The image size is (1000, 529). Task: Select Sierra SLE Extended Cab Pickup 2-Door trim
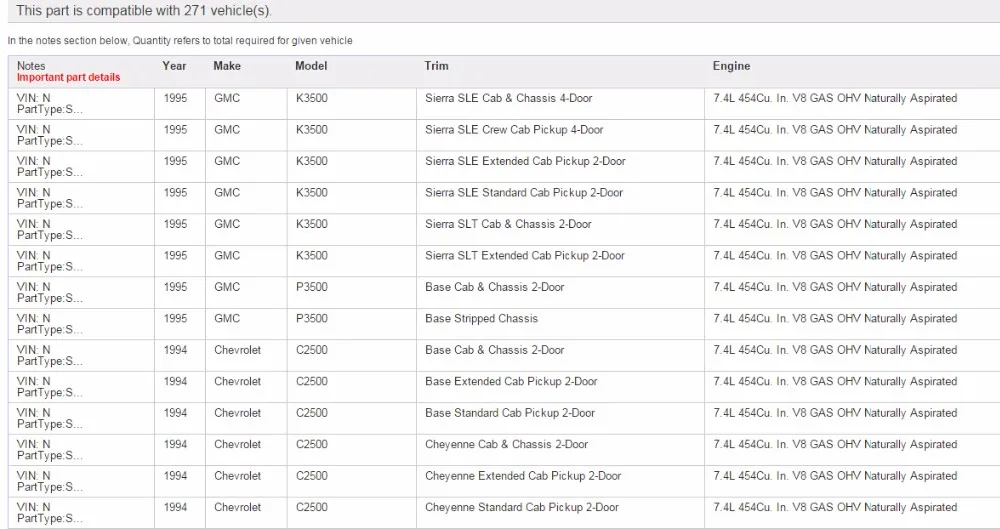pyautogui.click(x=525, y=161)
